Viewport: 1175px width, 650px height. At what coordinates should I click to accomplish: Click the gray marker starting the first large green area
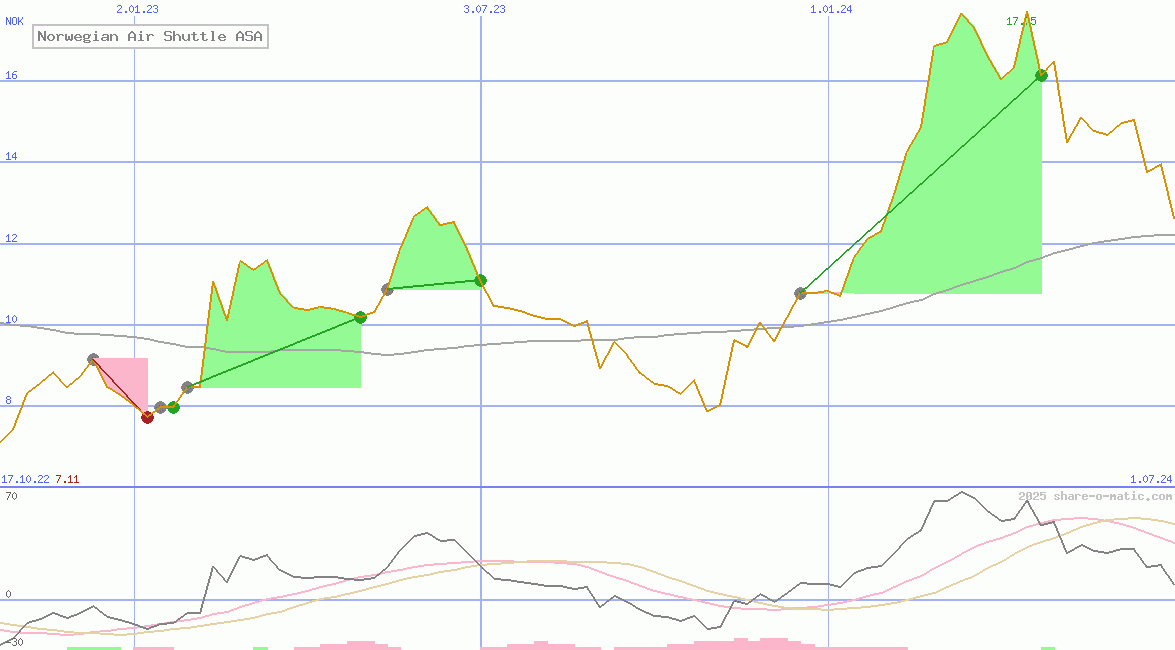click(x=187, y=387)
